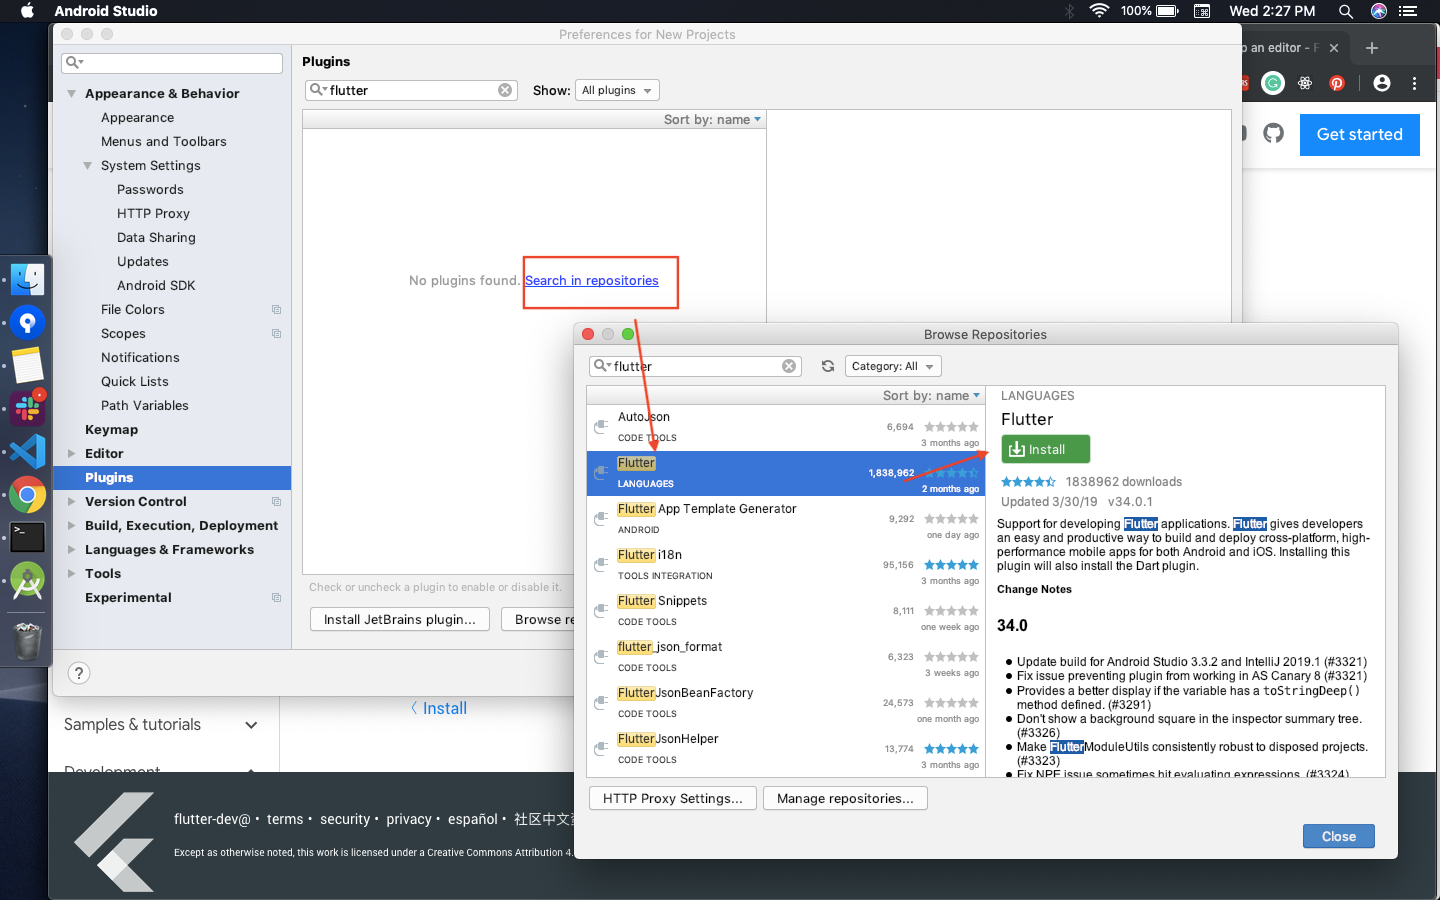Expand Languages & Frameworks section

71,550
